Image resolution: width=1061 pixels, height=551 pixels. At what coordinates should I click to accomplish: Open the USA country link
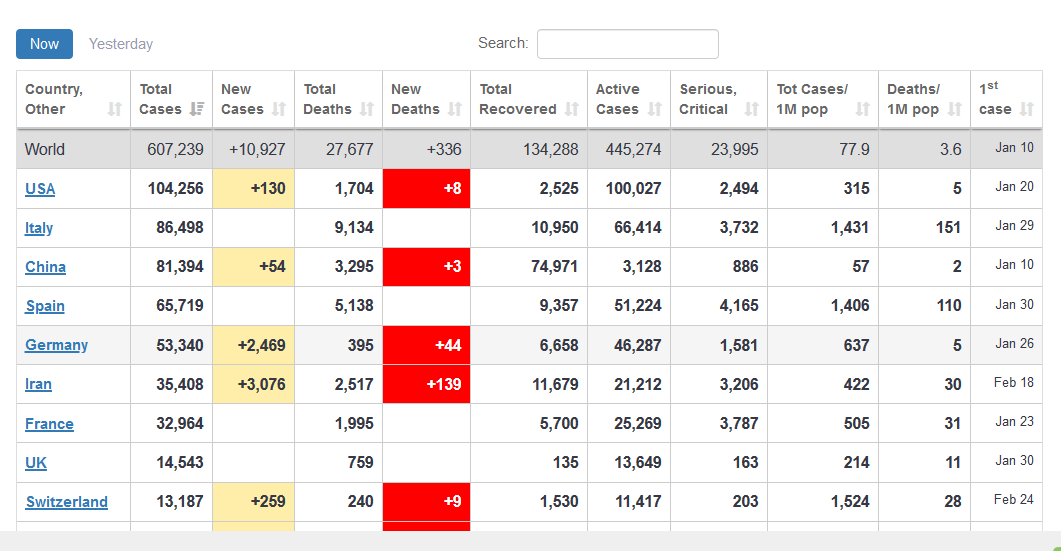[40, 189]
